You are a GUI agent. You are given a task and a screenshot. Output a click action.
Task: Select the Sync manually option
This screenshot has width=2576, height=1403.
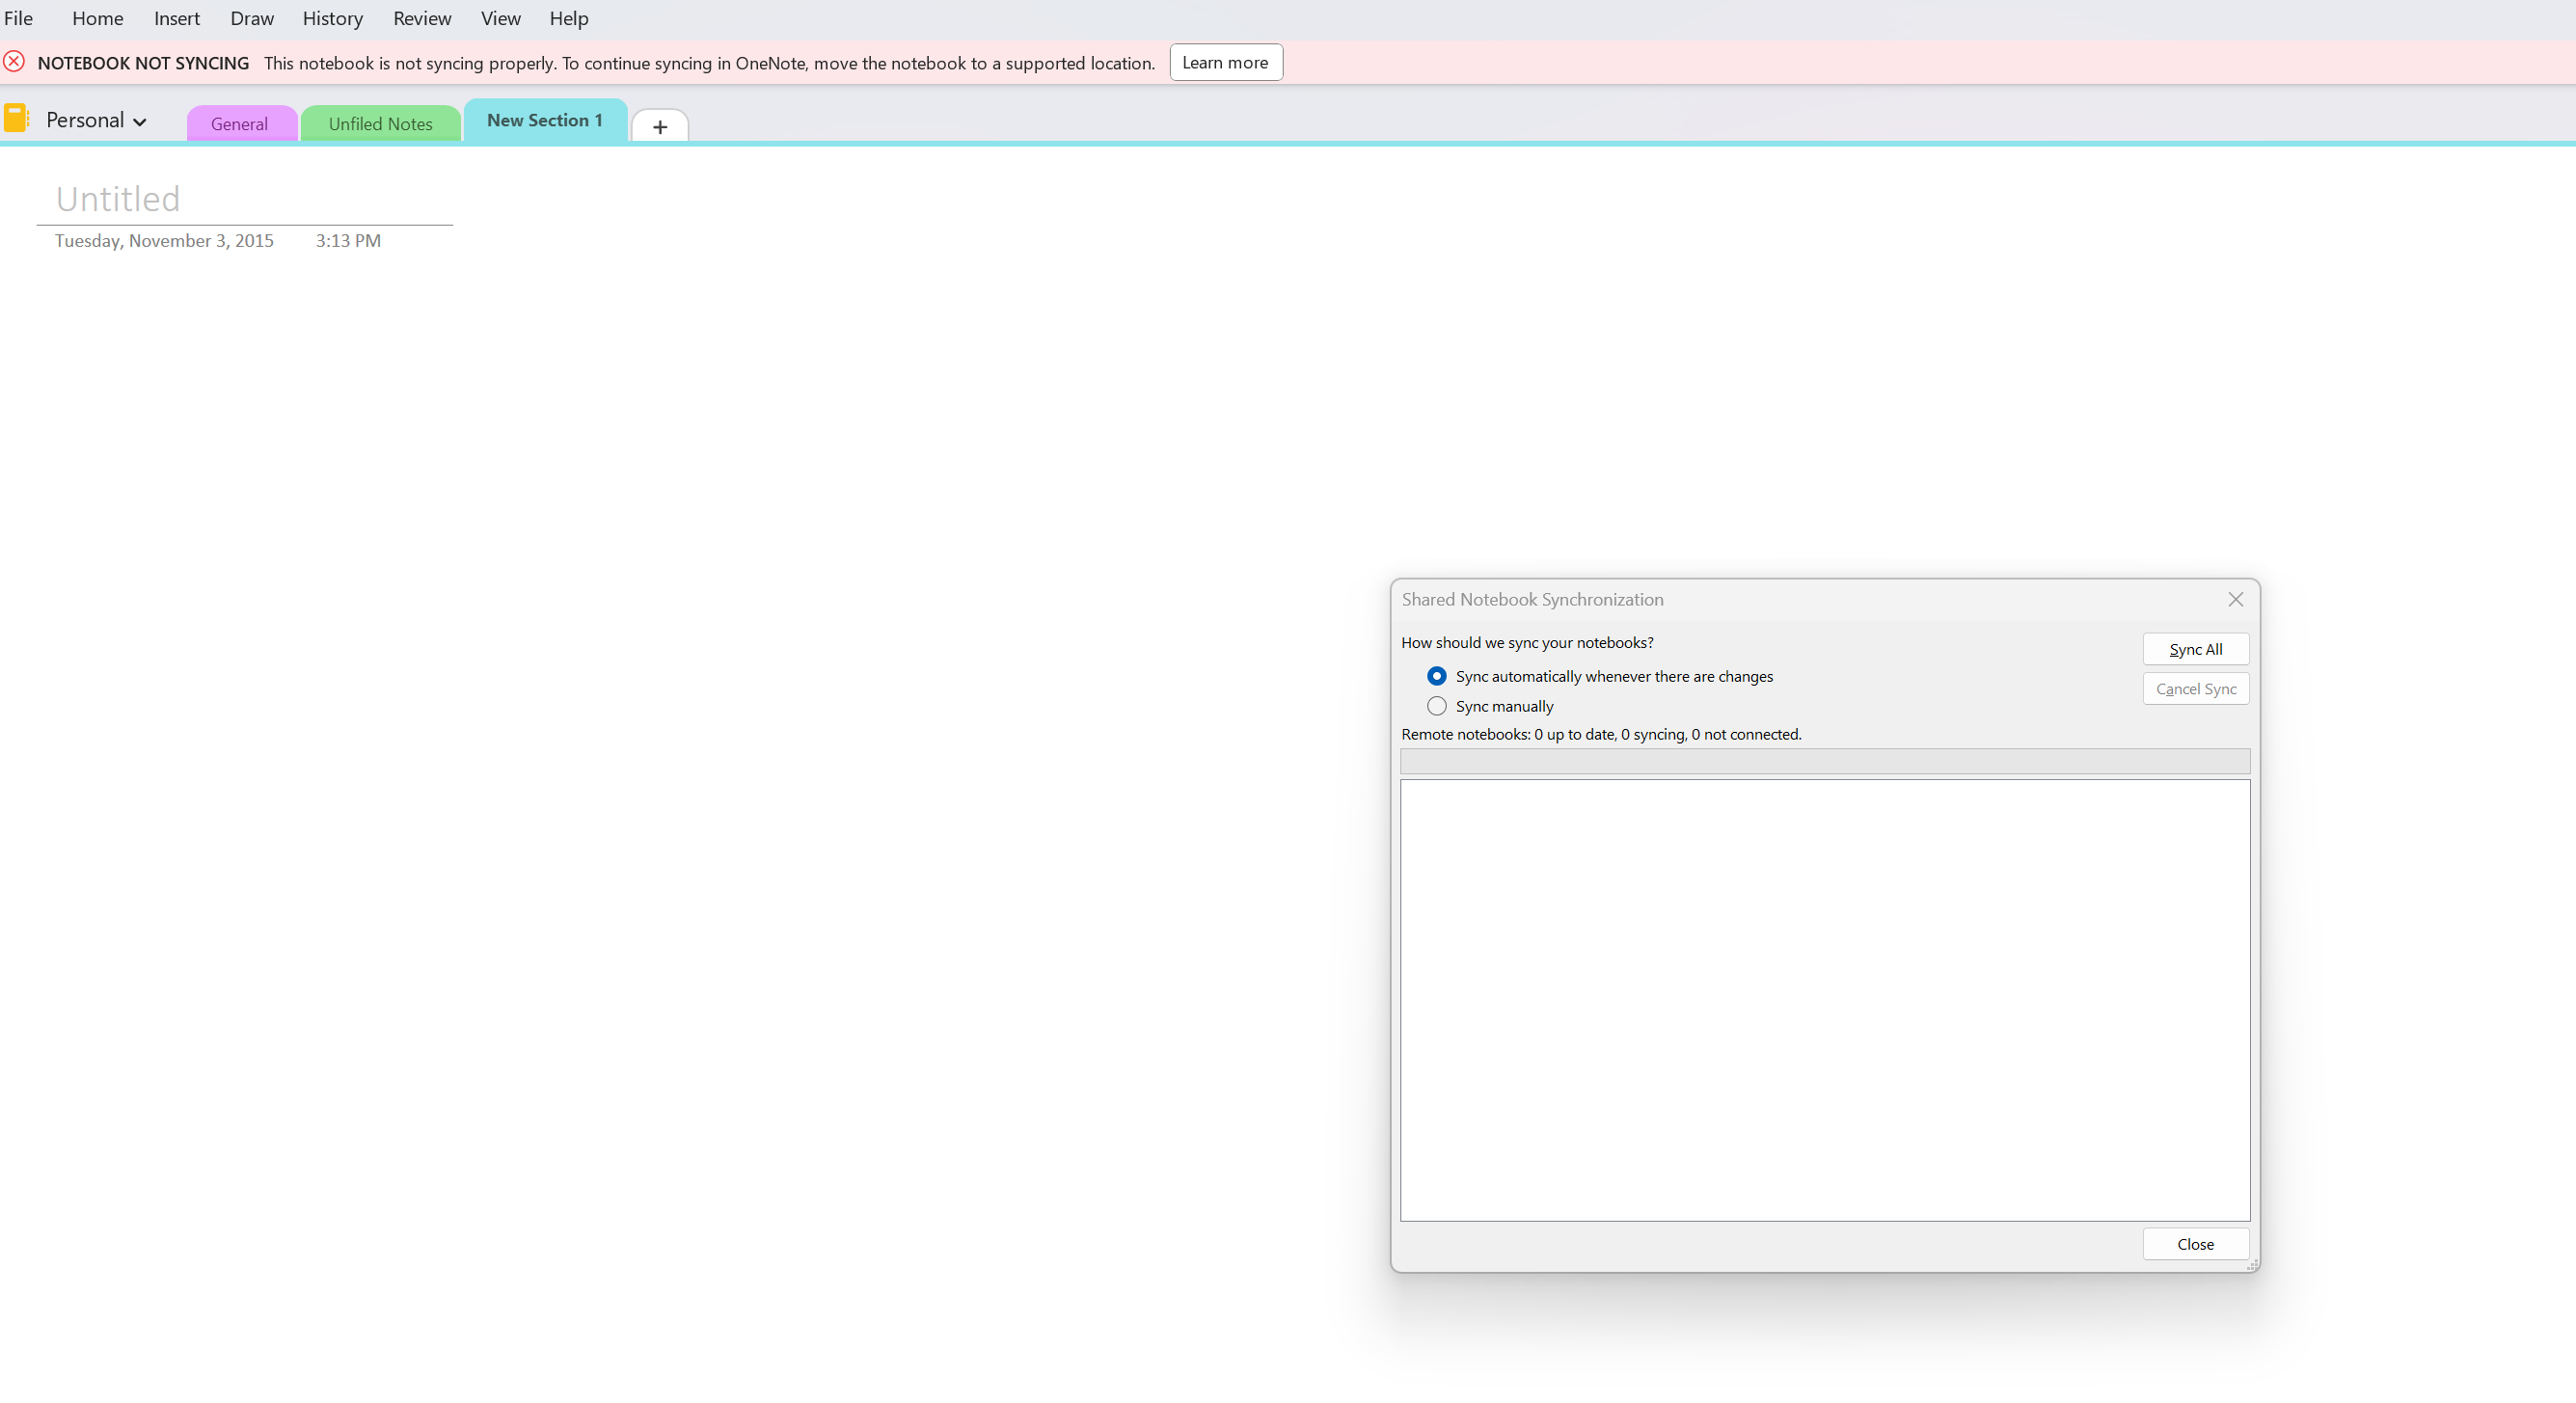(1437, 706)
